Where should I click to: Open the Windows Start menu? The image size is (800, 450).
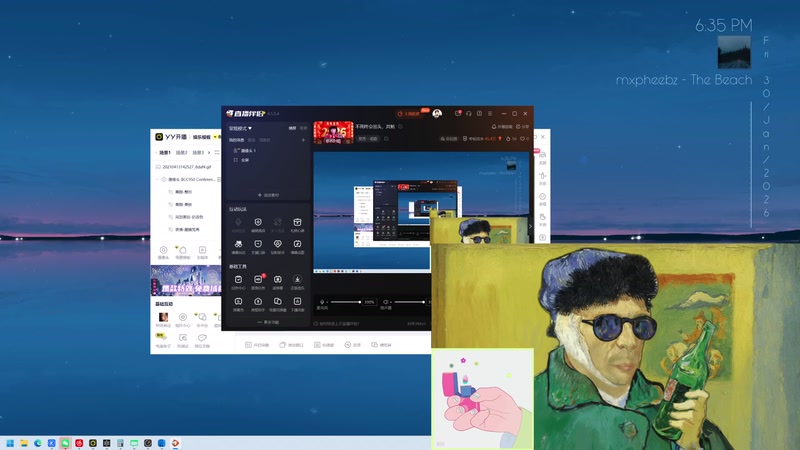point(10,443)
